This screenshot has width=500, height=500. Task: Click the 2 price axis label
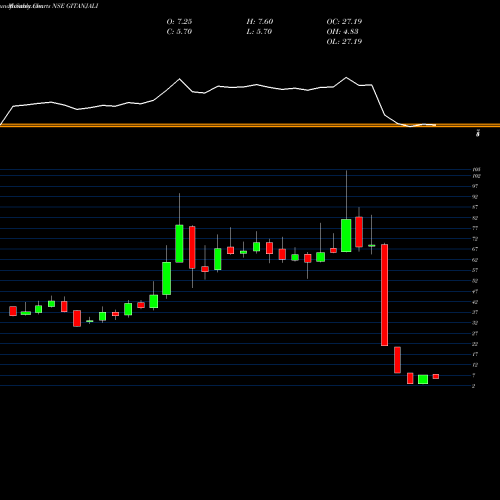coord(474,386)
